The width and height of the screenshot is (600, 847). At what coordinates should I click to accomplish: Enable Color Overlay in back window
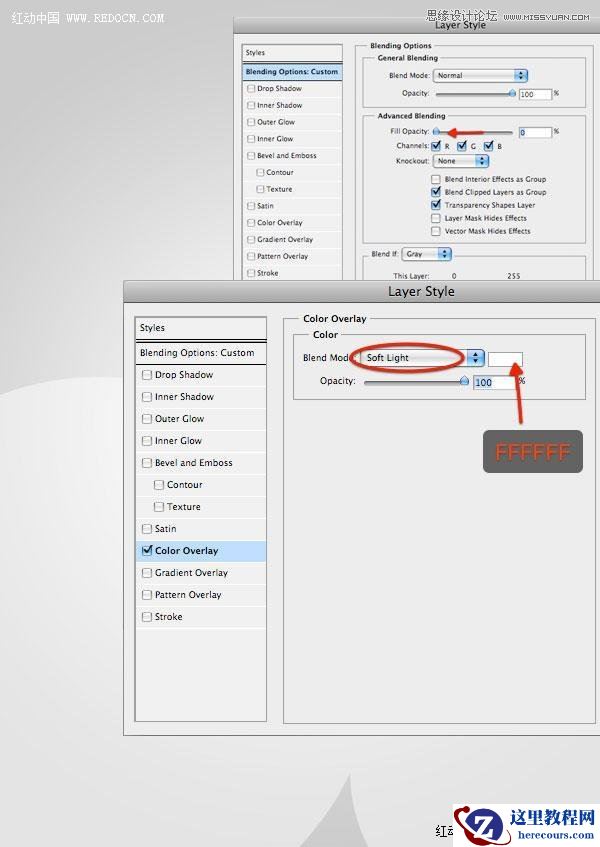pos(251,223)
